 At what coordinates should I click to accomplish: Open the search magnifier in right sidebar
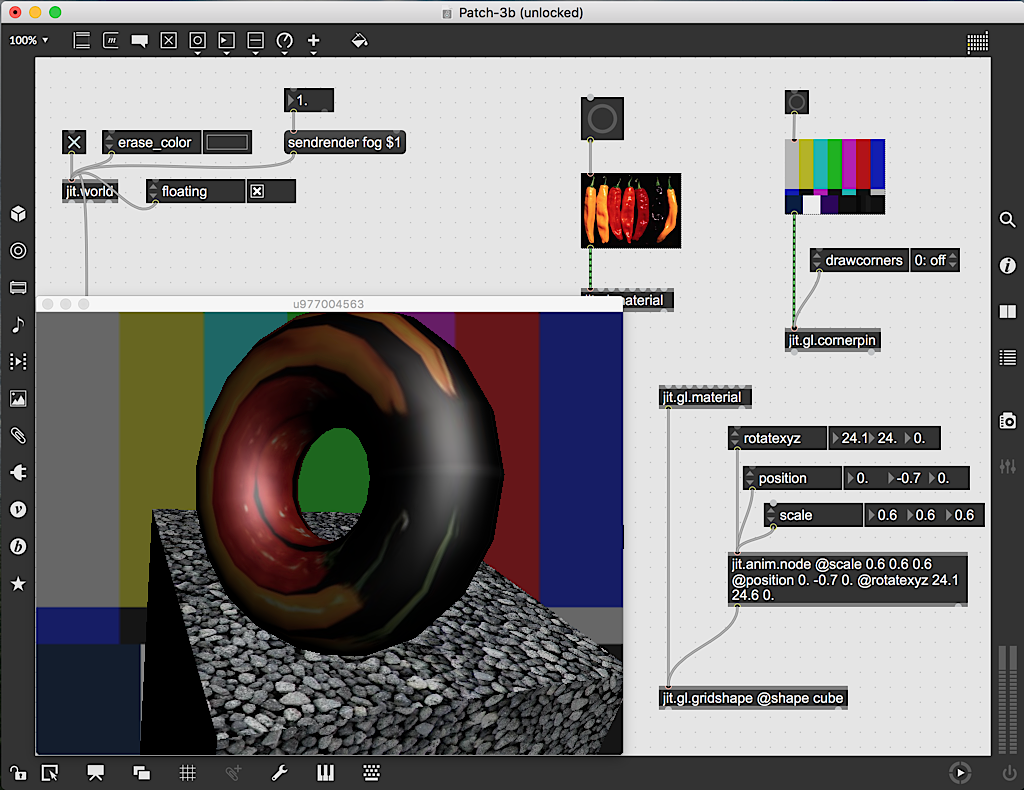(1008, 219)
